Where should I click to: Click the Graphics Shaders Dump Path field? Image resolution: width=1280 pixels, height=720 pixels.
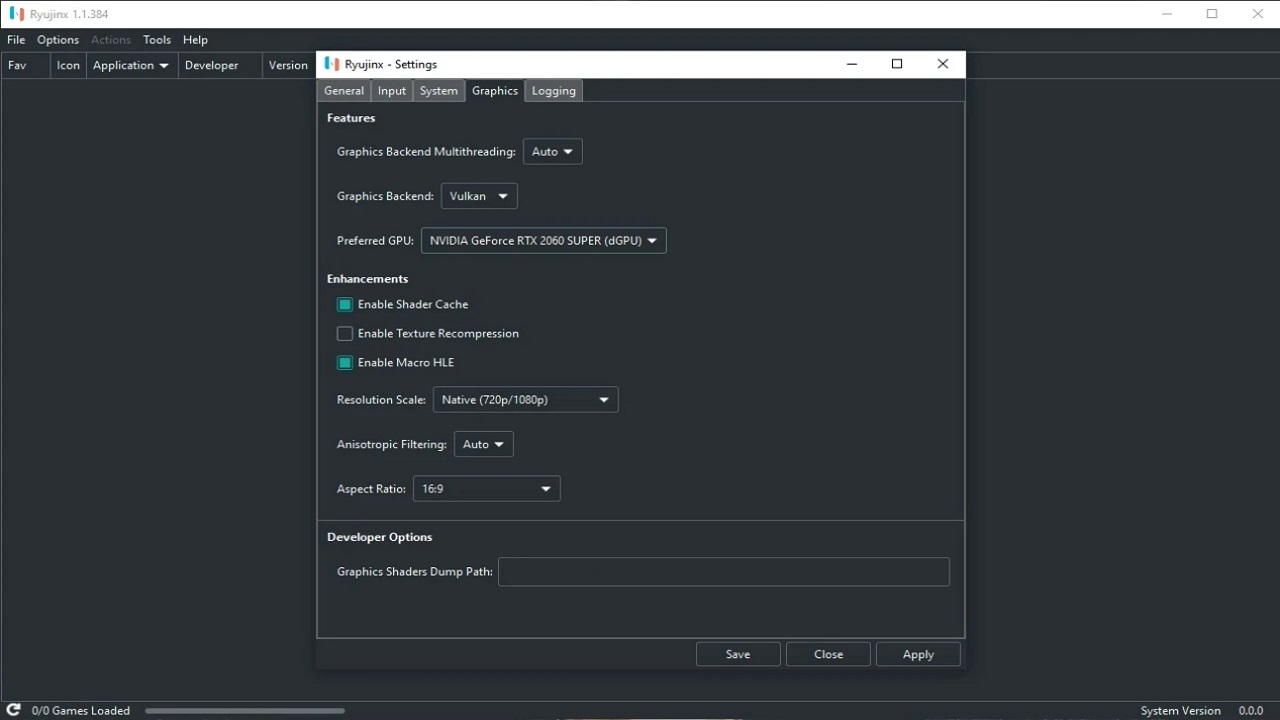pos(723,572)
